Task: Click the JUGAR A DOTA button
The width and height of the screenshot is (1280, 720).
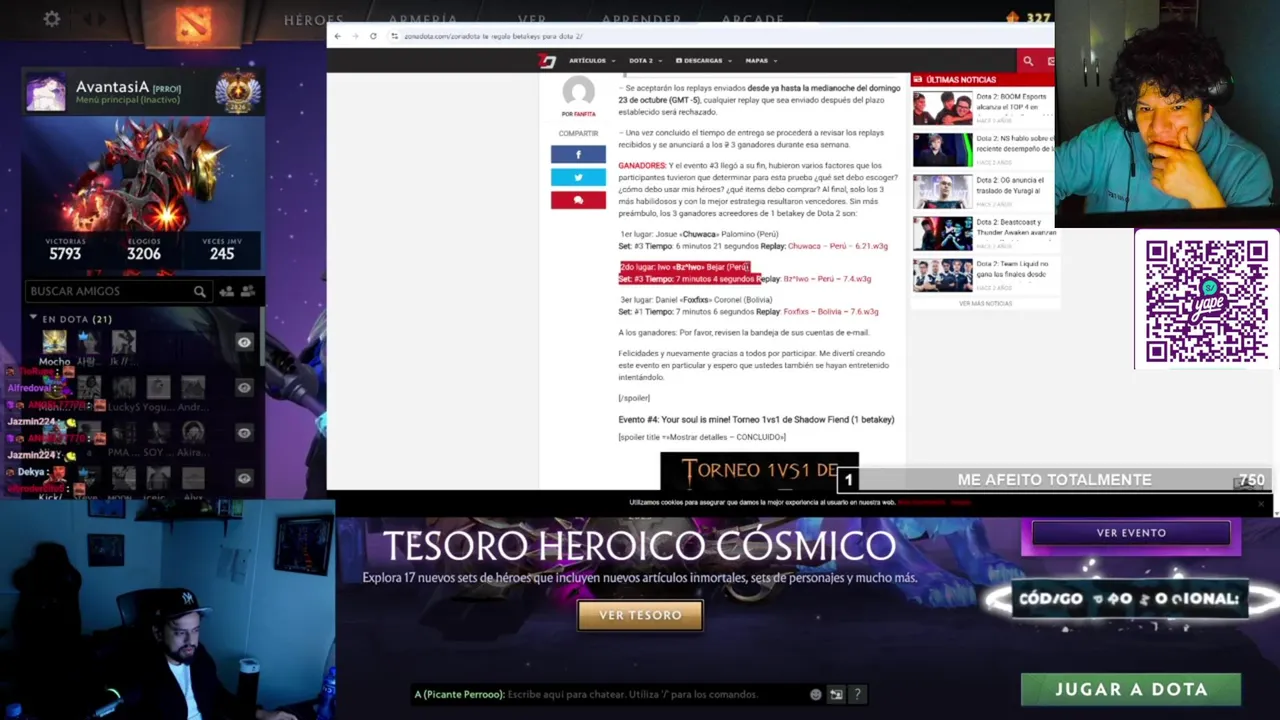Action: [1131, 689]
